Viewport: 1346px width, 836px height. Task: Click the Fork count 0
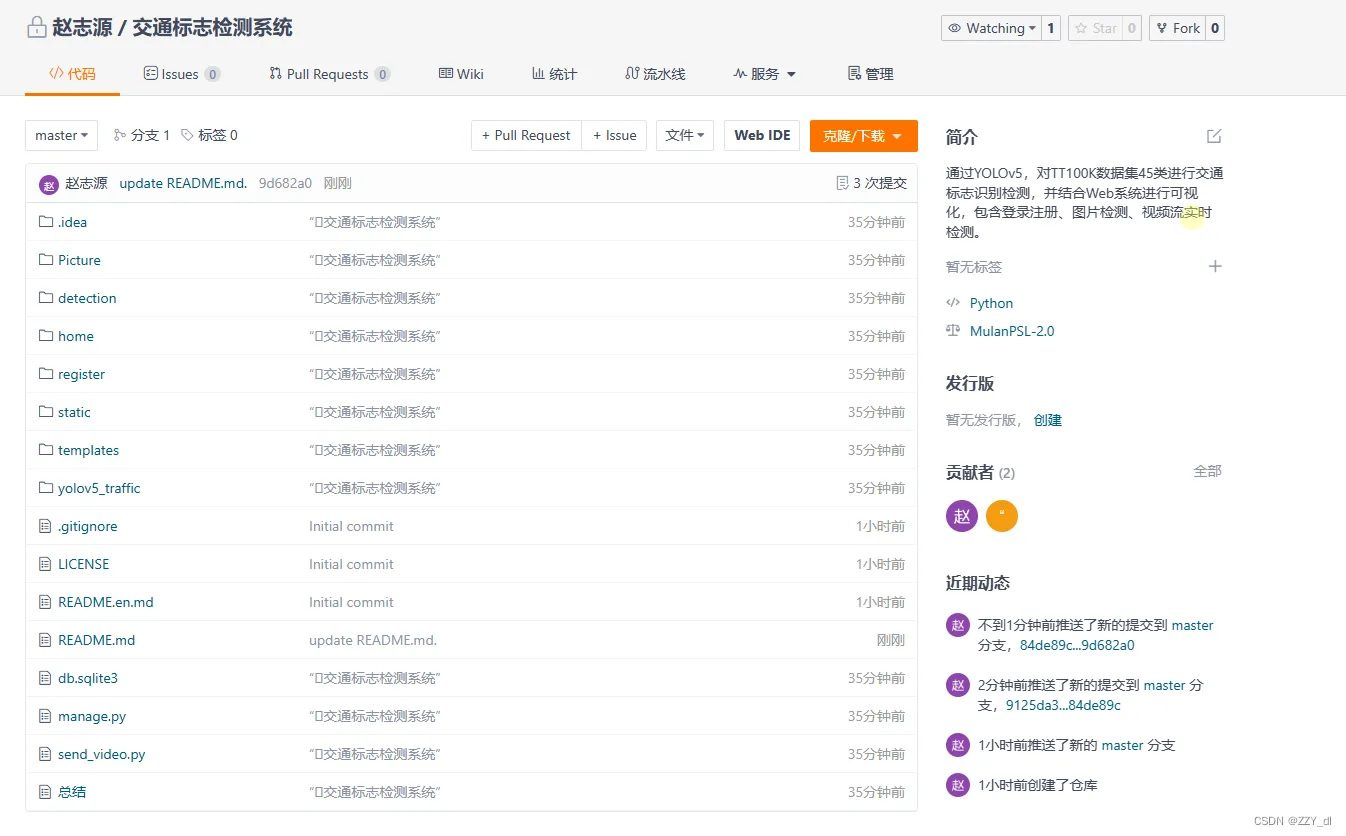pyautogui.click(x=1215, y=28)
